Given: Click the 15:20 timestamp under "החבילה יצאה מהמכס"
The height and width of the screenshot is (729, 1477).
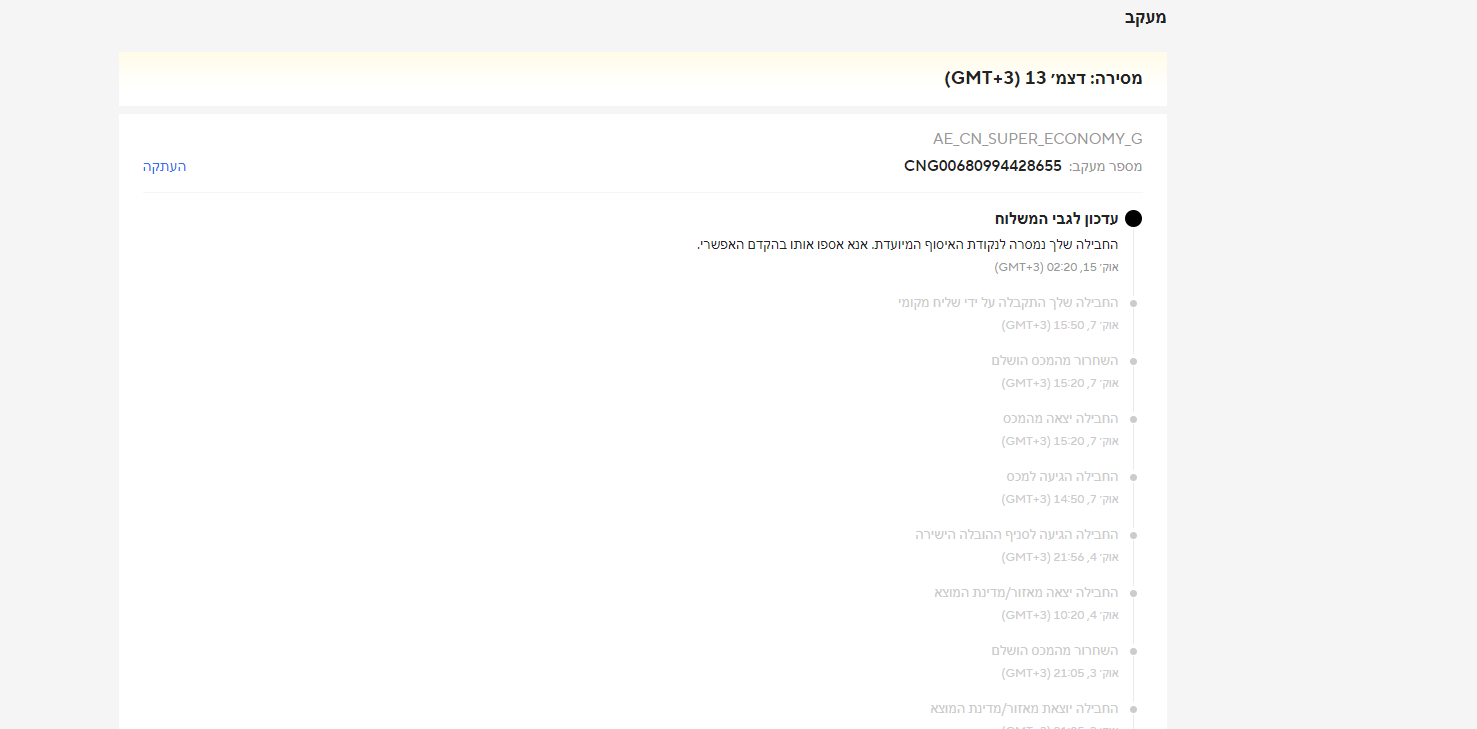Looking at the screenshot, I should click(x=1060, y=441).
